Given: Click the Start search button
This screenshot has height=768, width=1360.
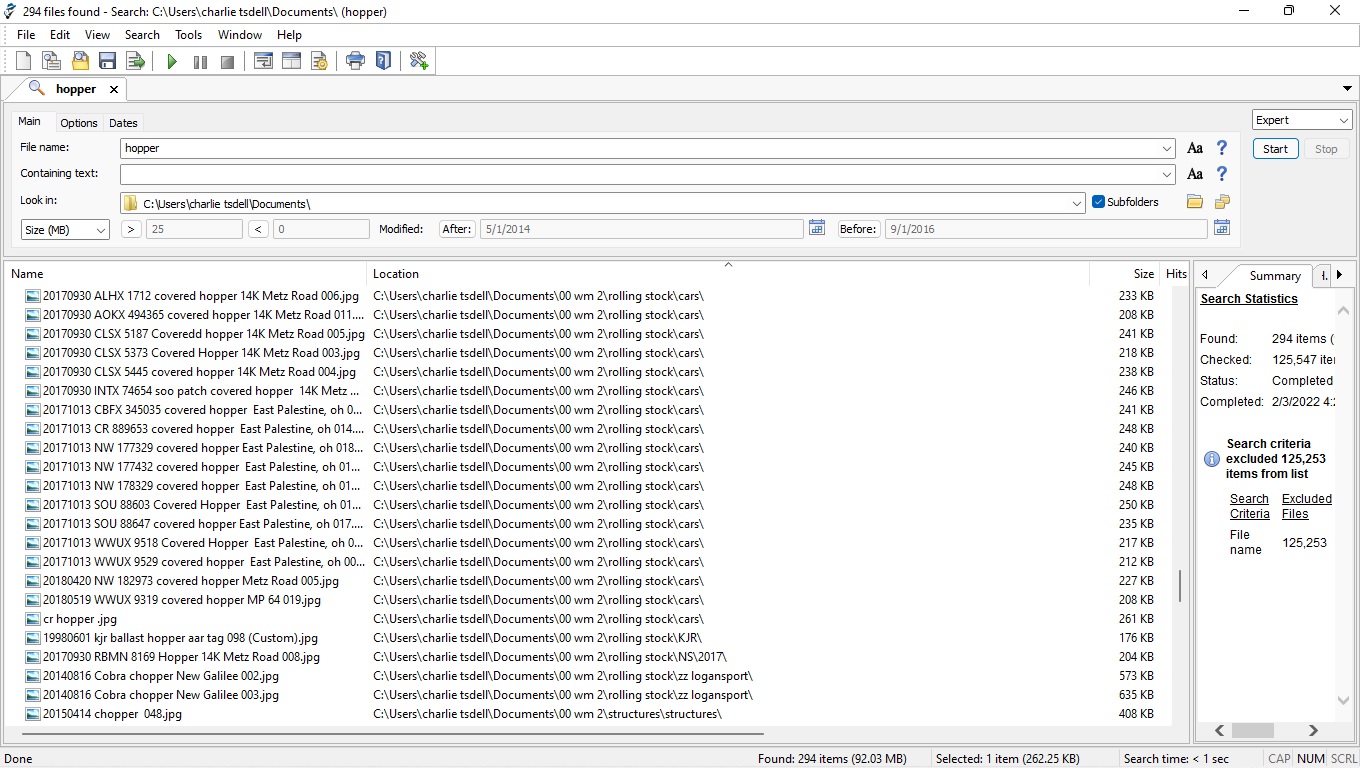Looking at the screenshot, I should tap(1275, 149).
